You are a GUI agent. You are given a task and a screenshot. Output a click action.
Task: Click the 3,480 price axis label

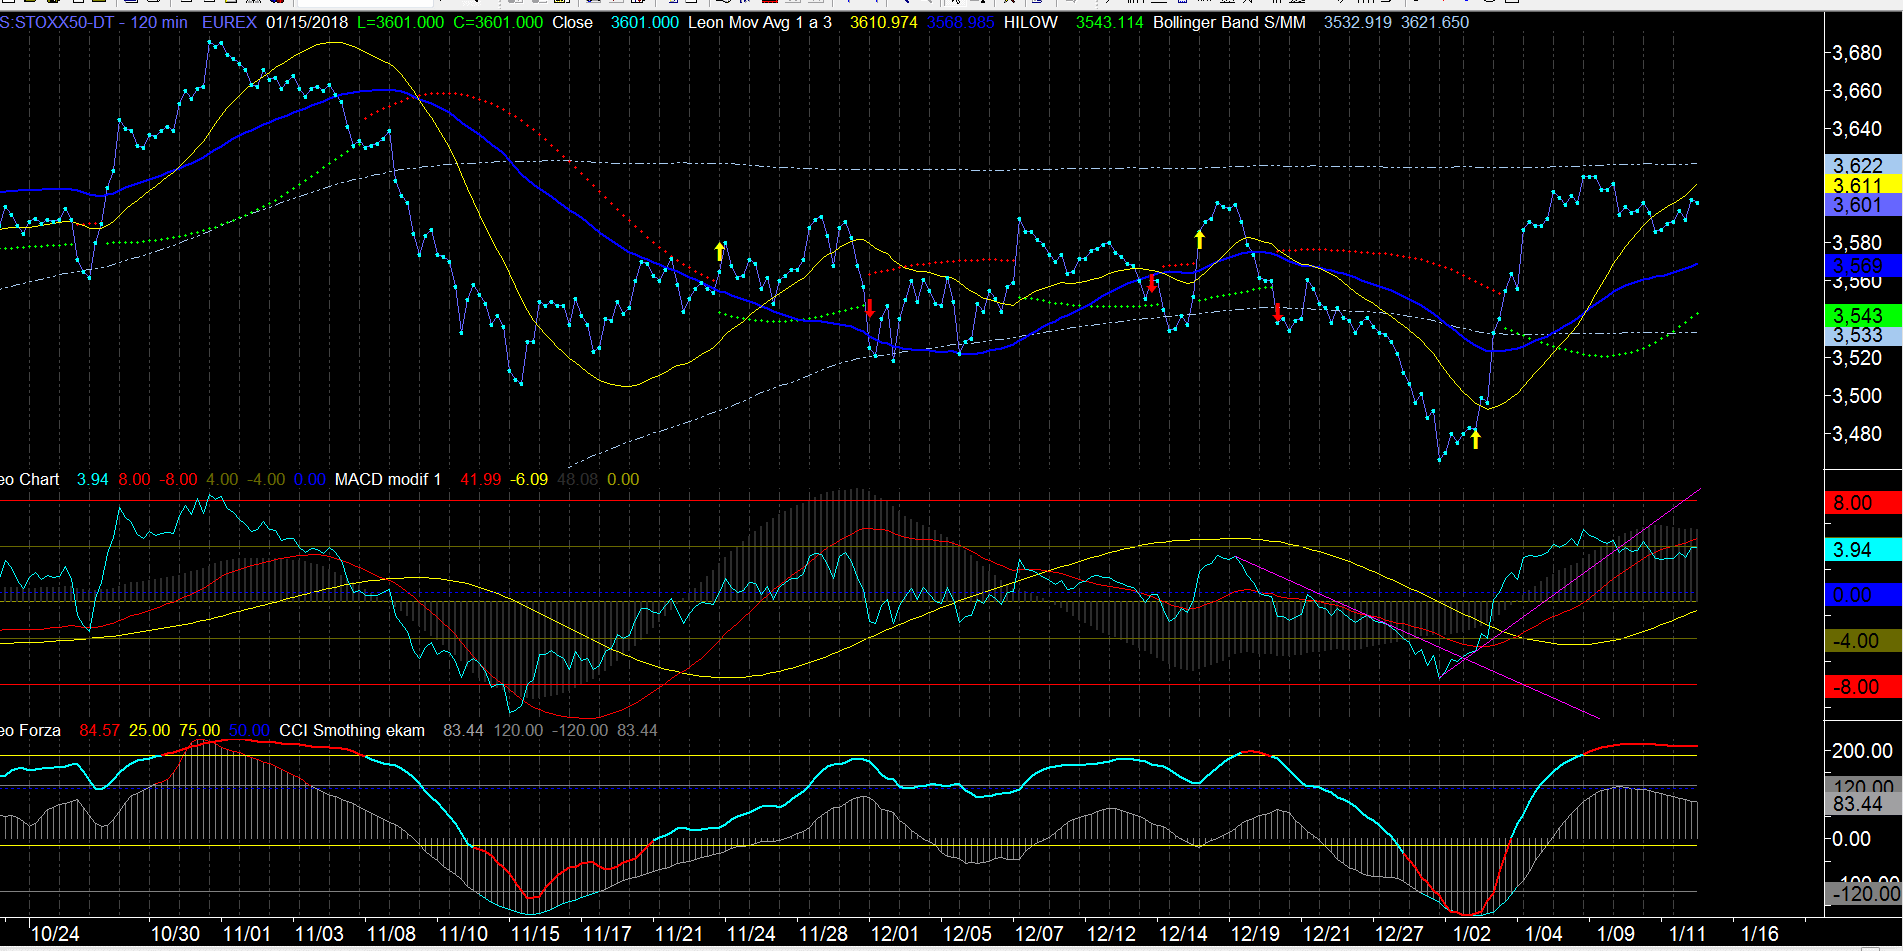1857,434
